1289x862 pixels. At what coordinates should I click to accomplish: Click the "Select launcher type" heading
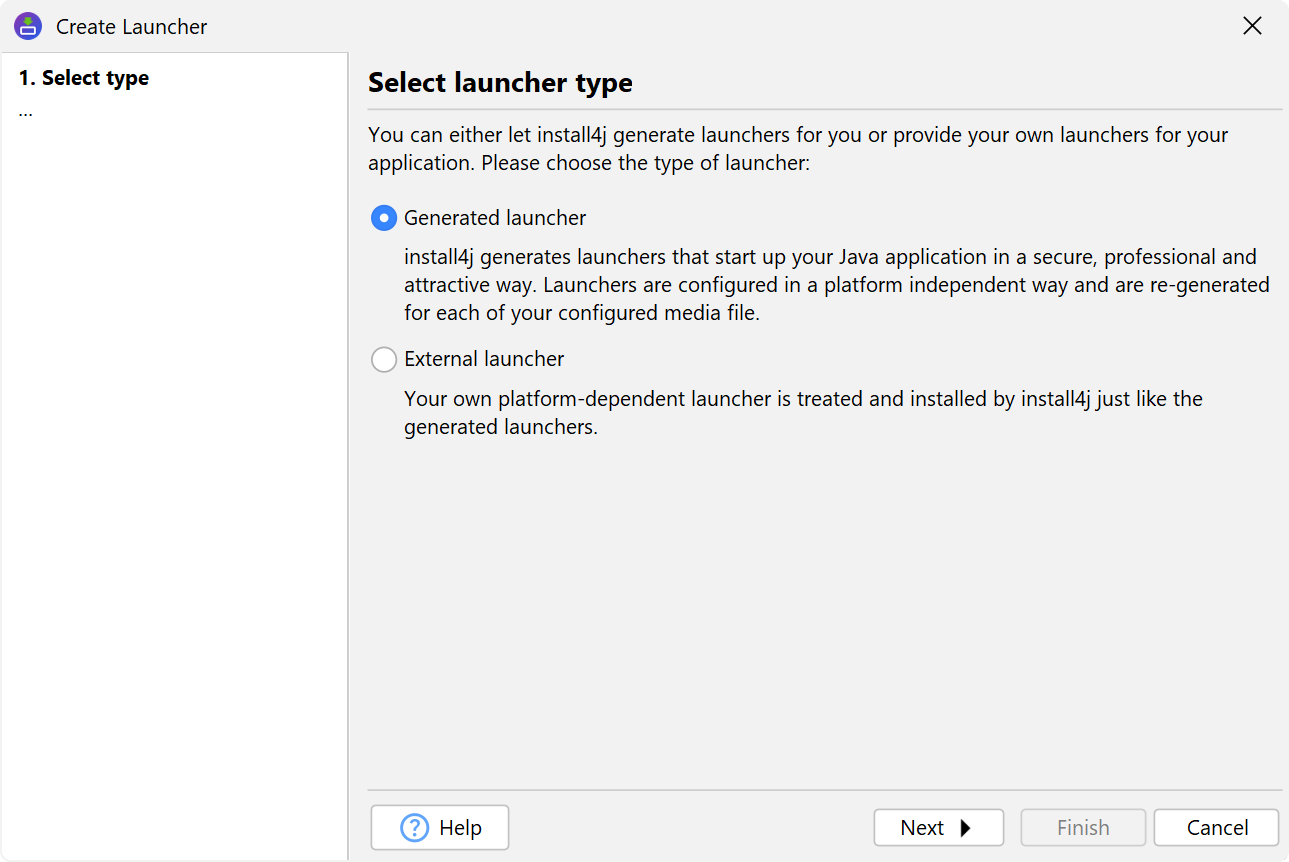pos(500,83)
